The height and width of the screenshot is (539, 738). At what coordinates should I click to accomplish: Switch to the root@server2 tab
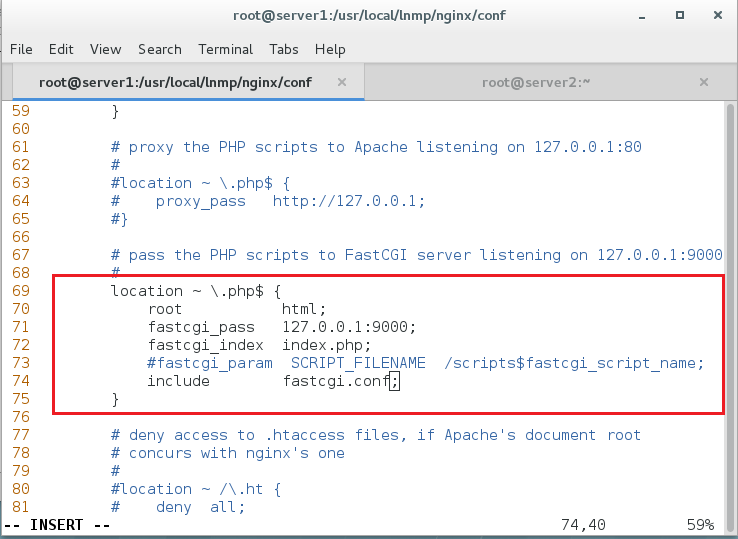click(536, 82)
